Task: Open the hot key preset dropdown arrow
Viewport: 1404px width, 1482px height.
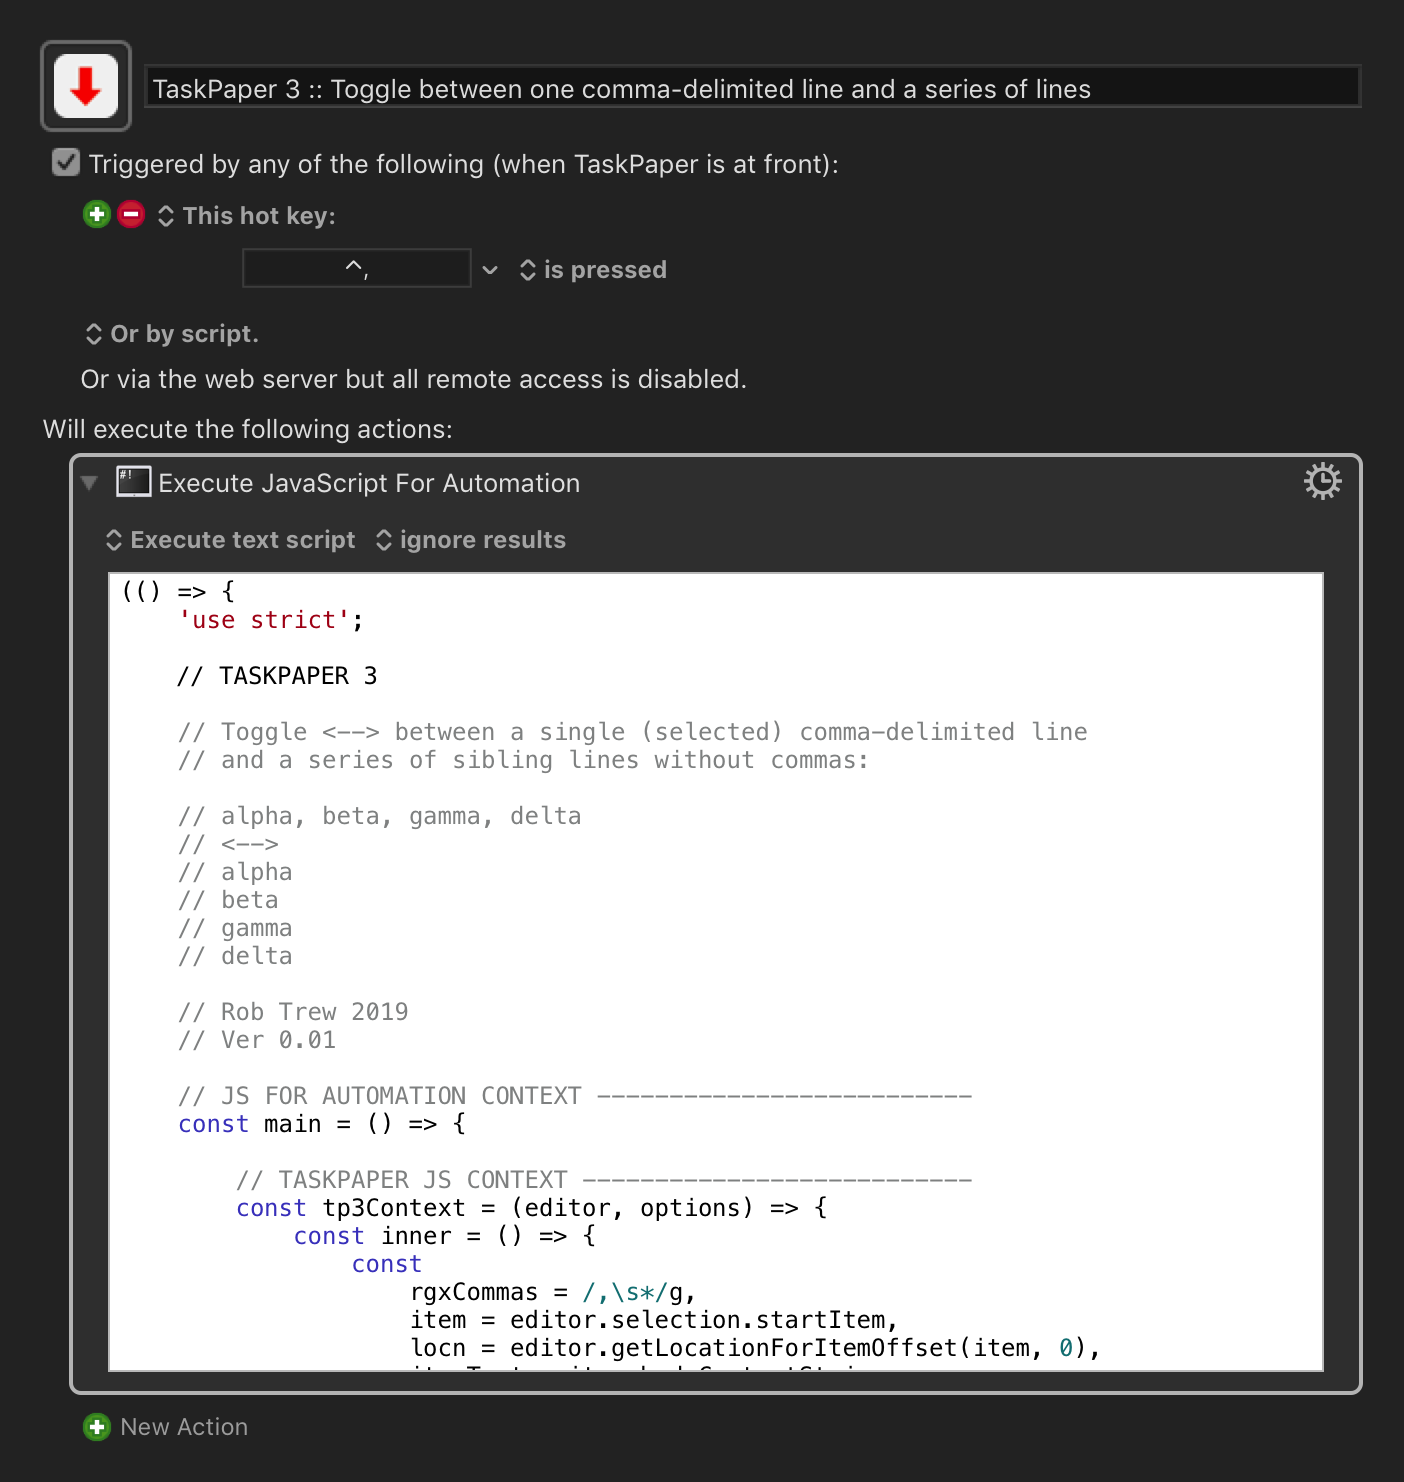Action: coord(490,270)
